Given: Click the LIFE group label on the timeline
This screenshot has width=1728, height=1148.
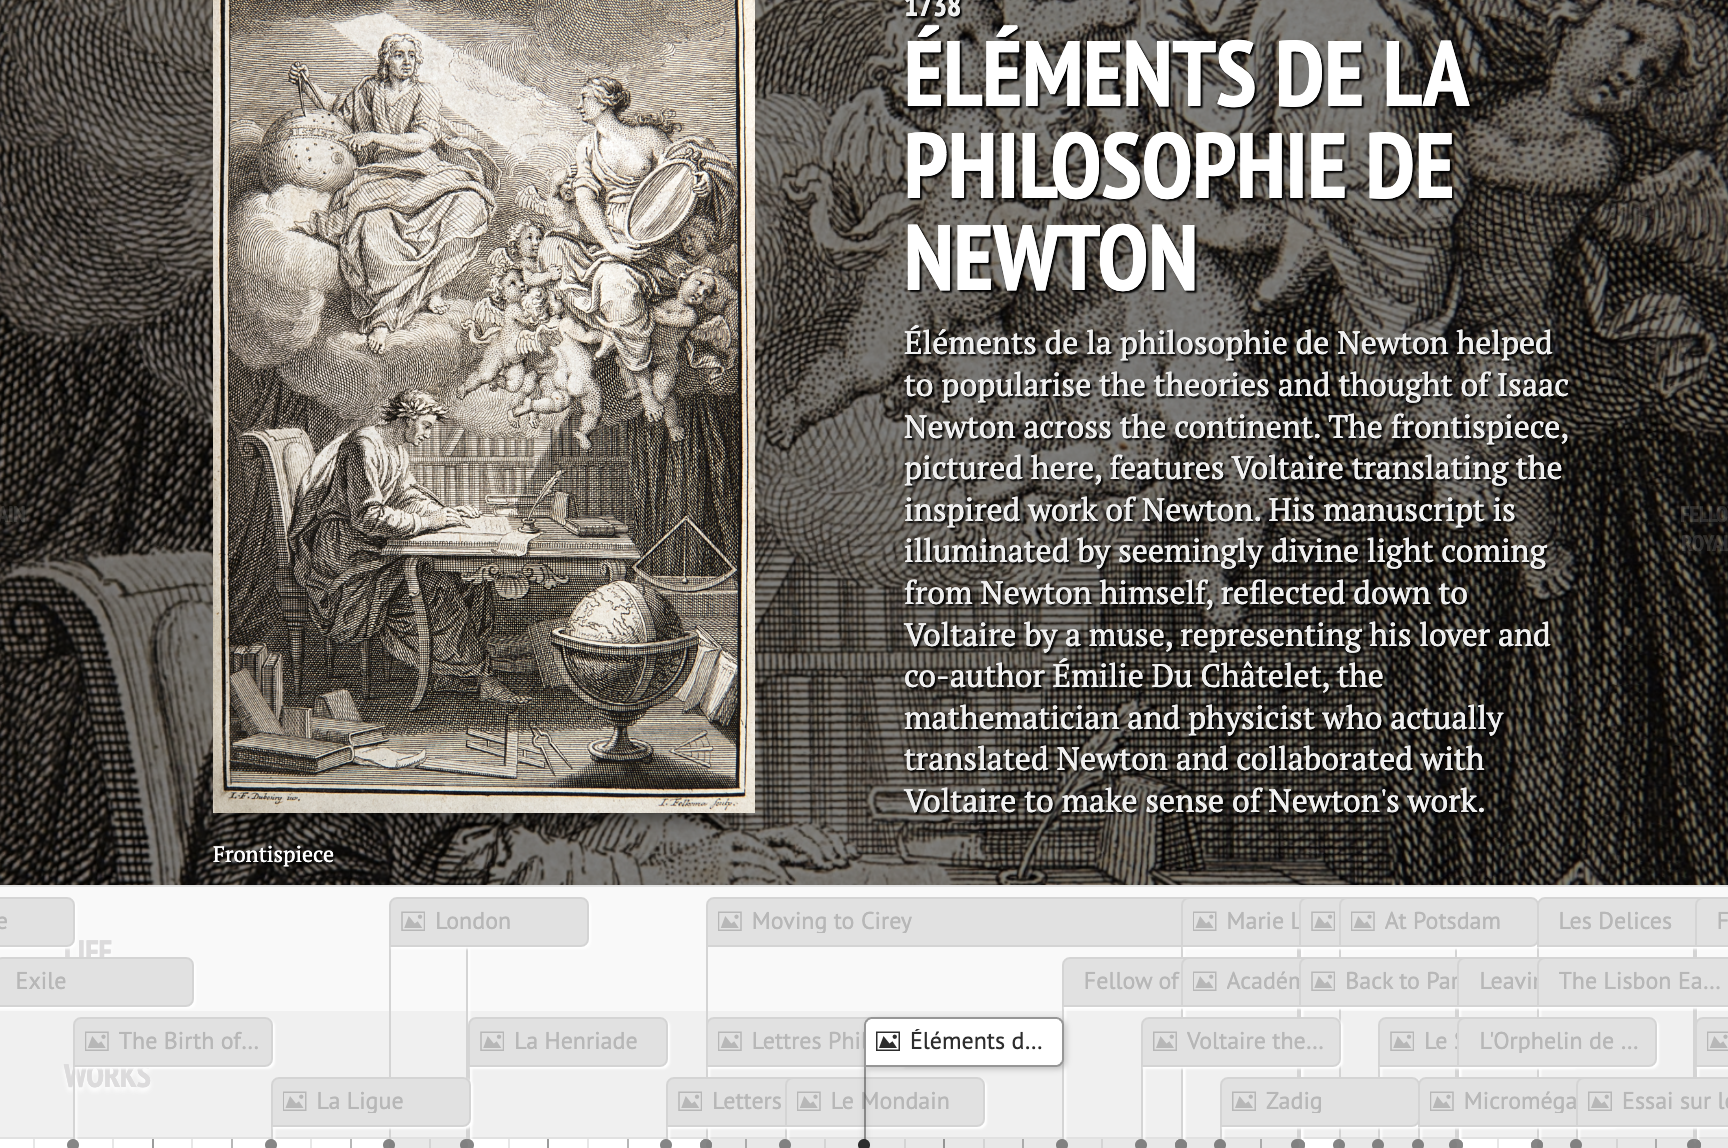Looking at the screenshot, I should point(88,950).
